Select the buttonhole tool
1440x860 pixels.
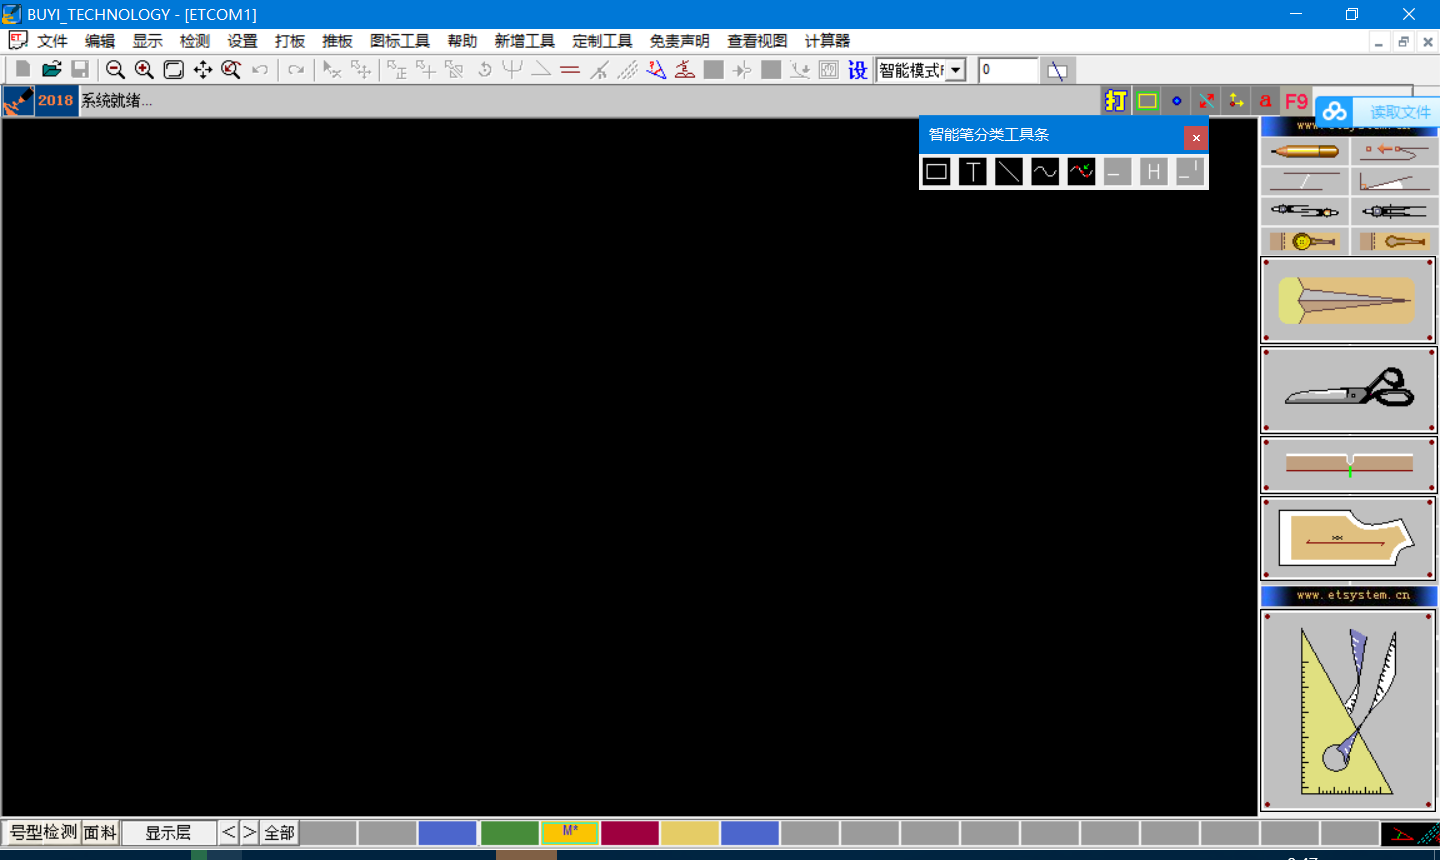pos(1394,241)
